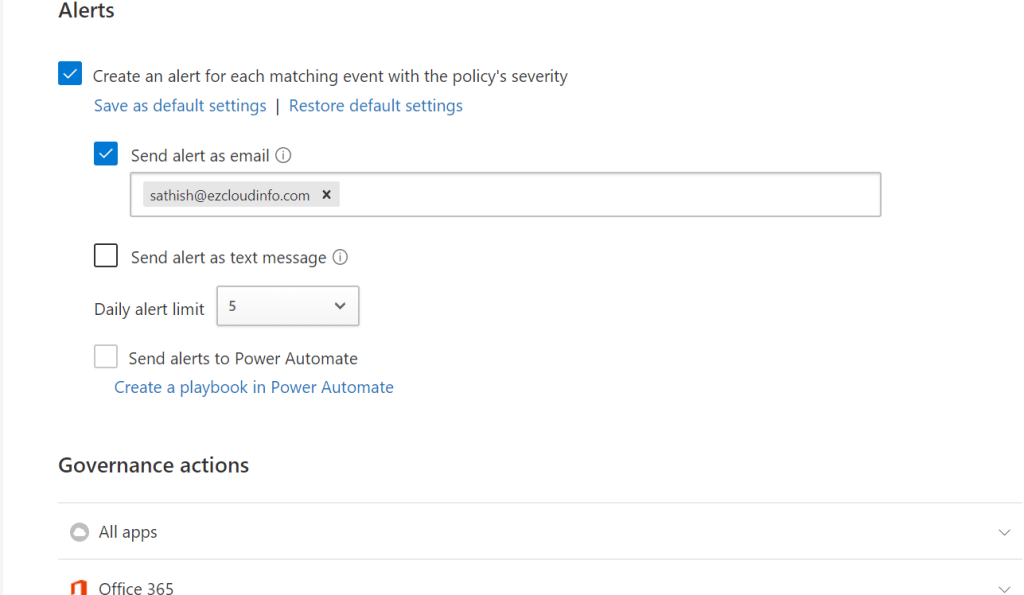Open the Daily alert limit dropdown
The width and height of the screenshot is (1024, 595).
287,306
